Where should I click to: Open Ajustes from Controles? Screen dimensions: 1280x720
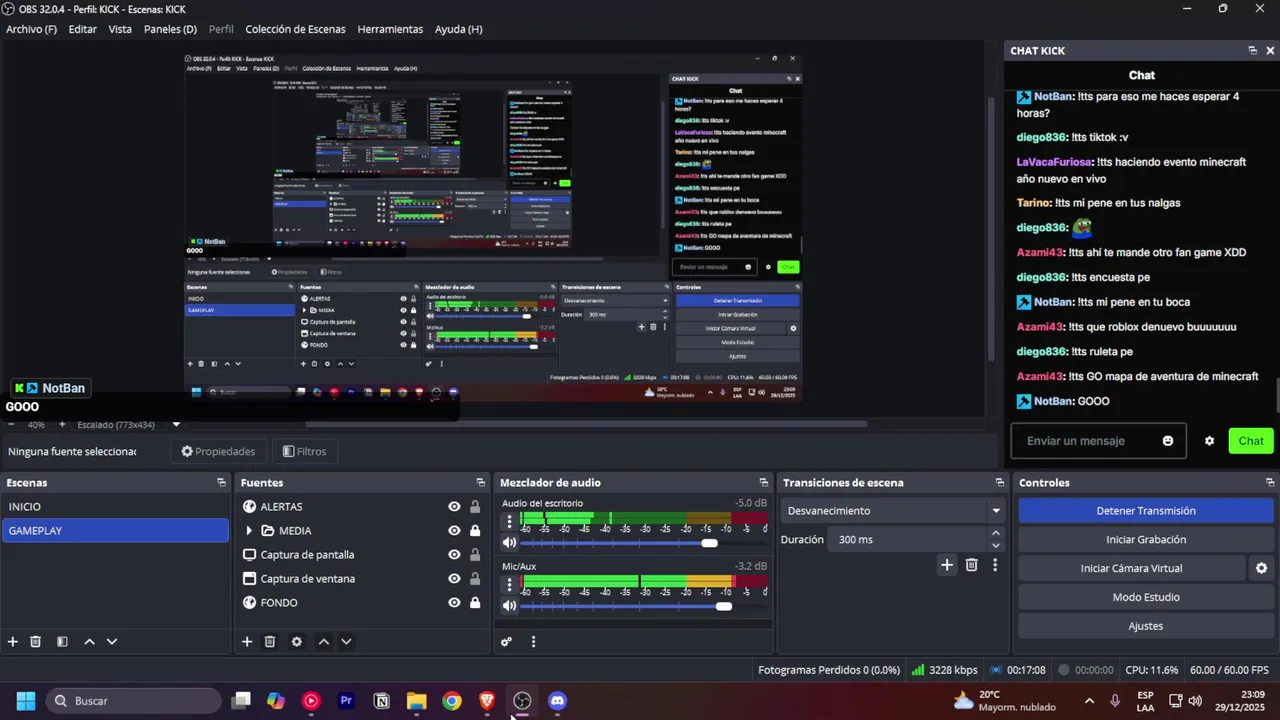1146,626
